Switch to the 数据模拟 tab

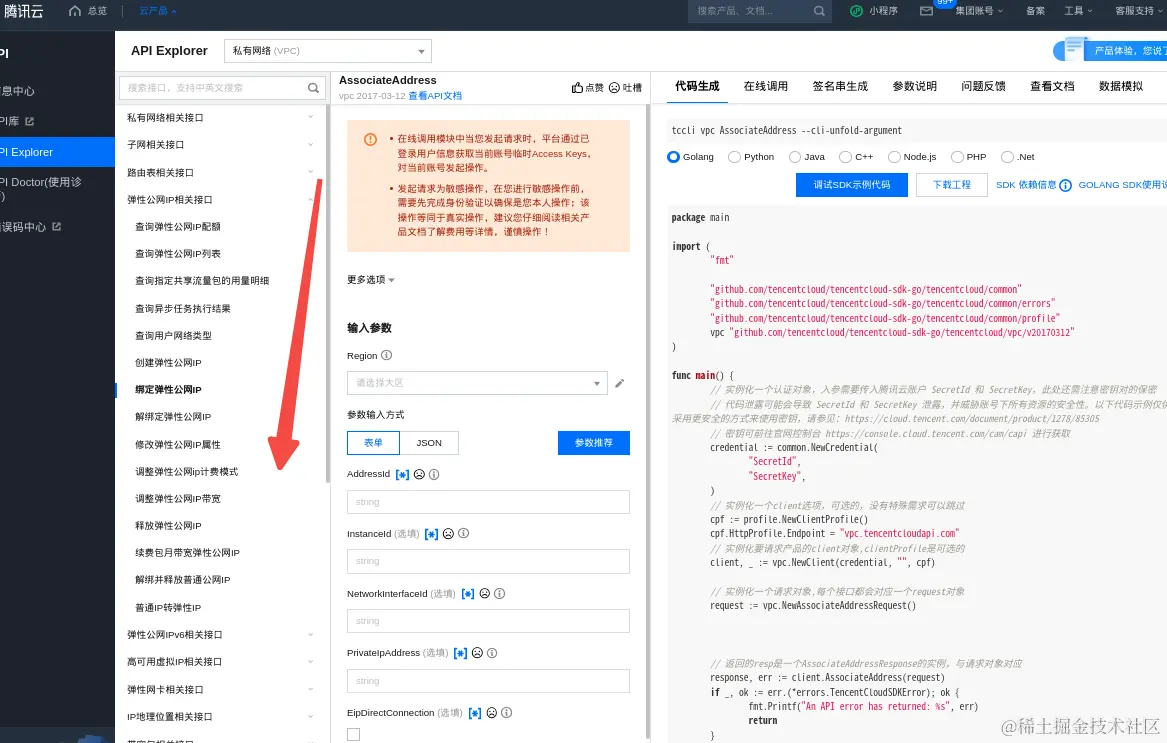[1121, 86]
